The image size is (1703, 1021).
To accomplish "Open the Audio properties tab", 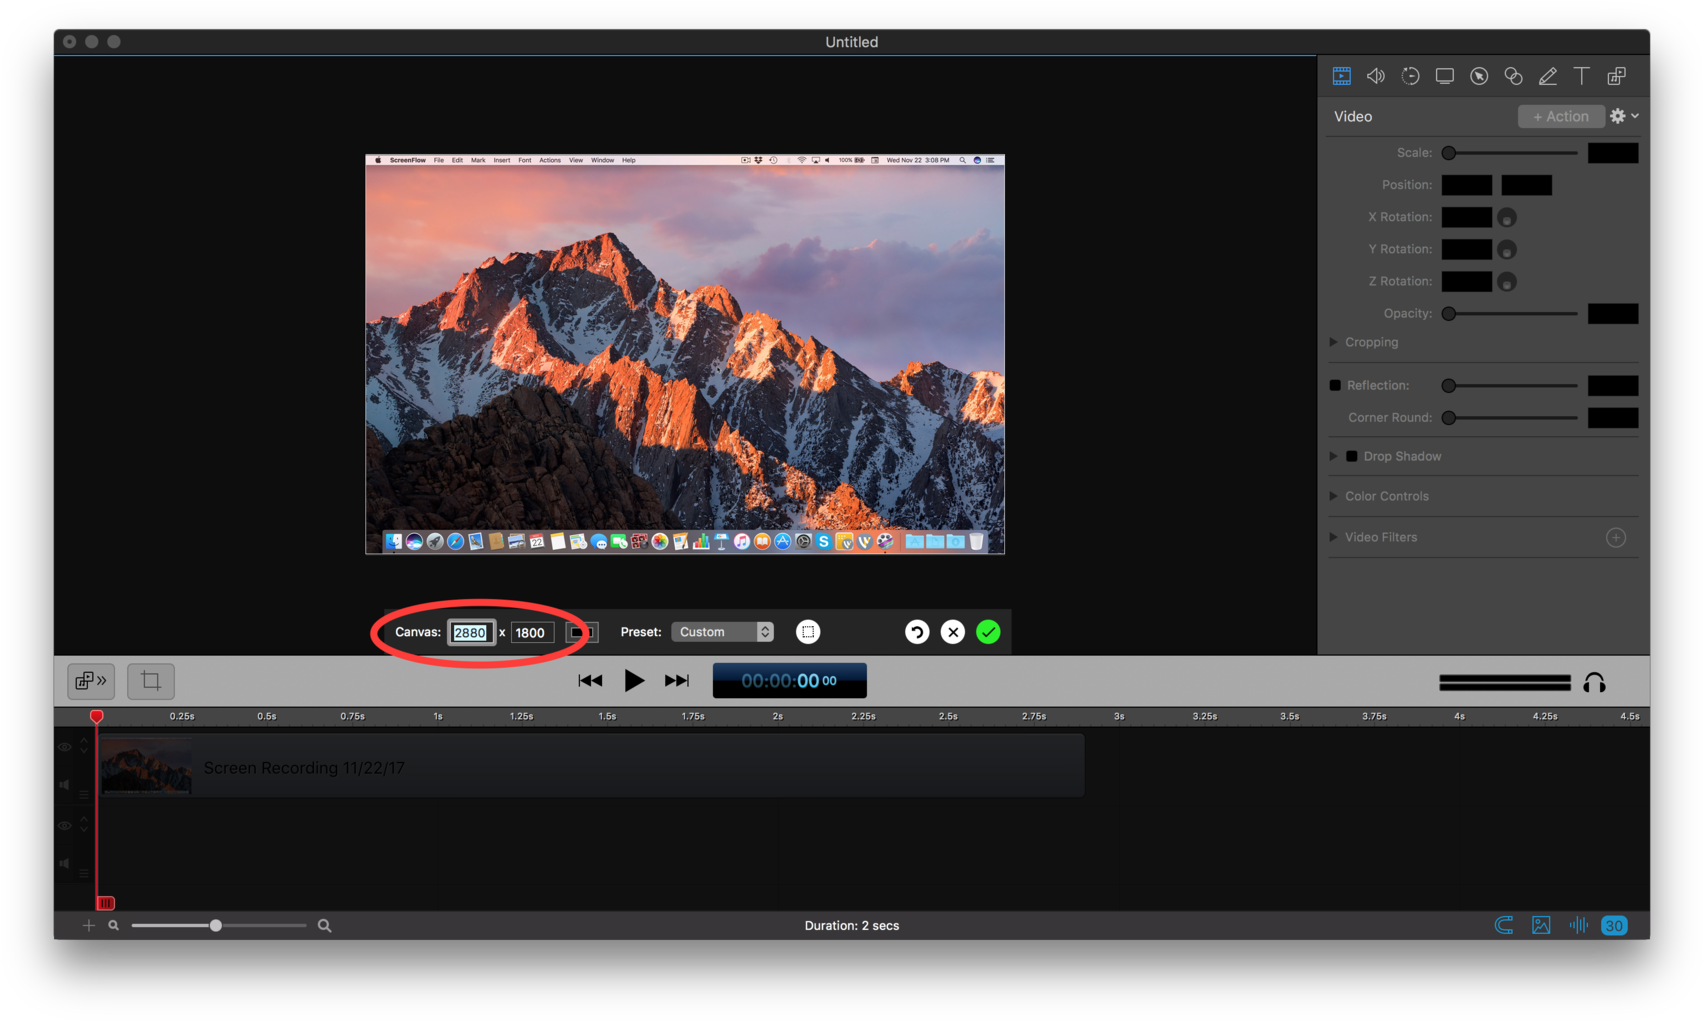I will pos(1376,76).
